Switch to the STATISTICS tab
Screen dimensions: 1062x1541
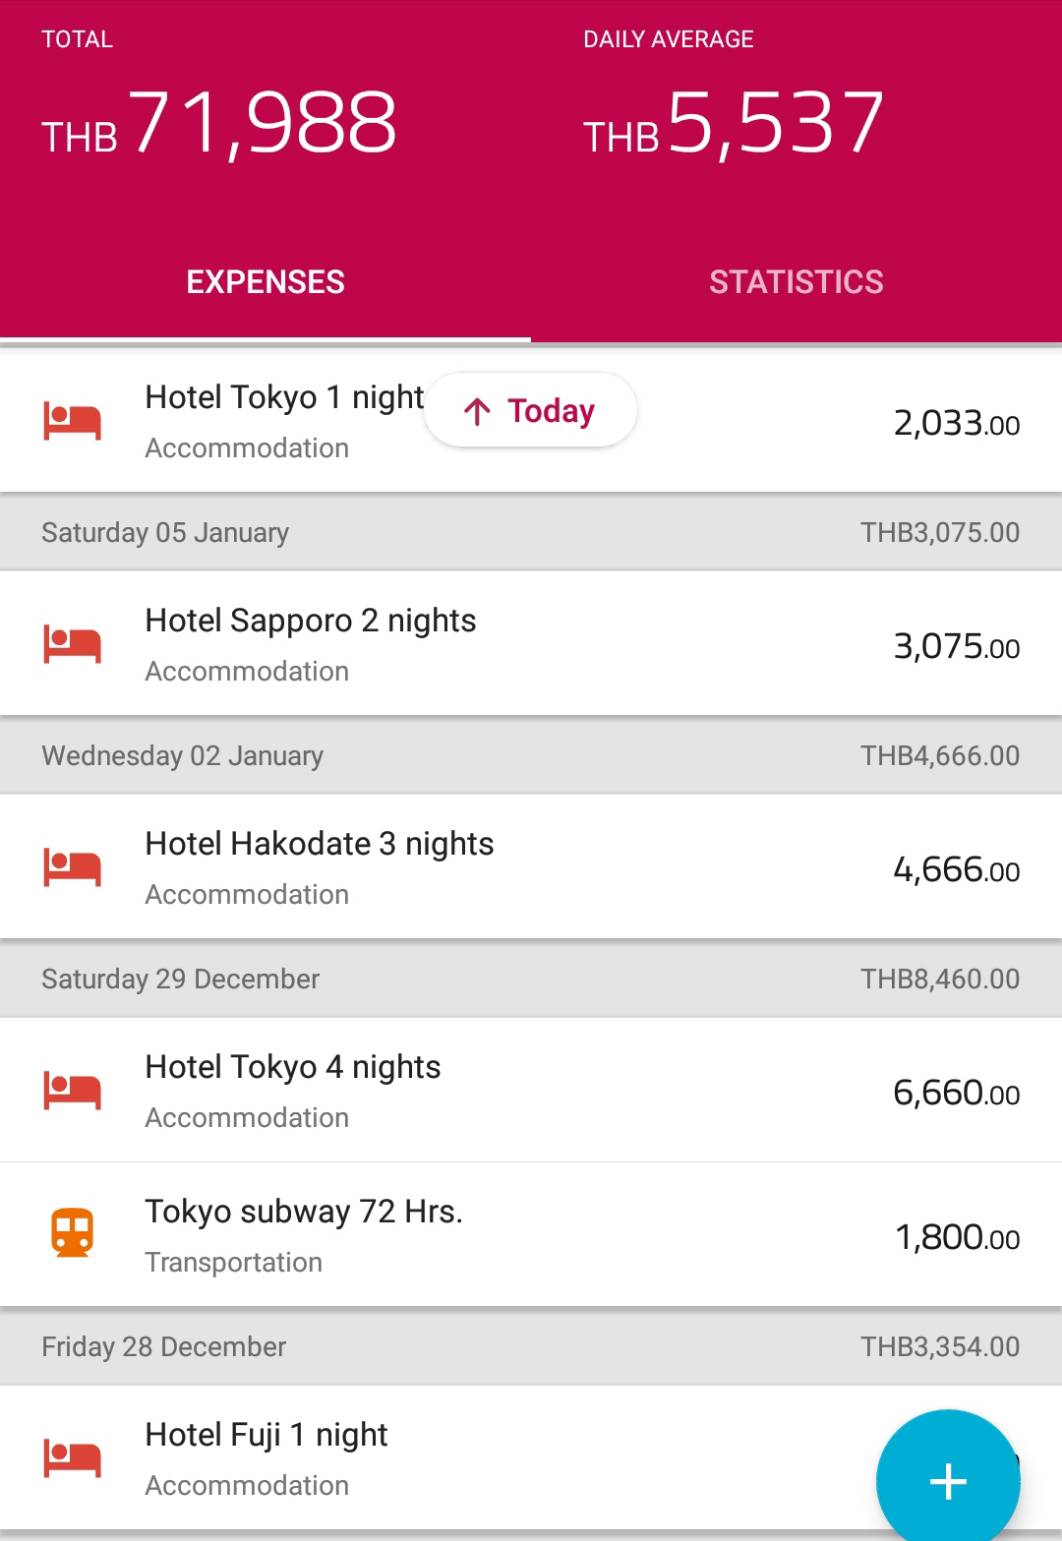tap(796, 282)
